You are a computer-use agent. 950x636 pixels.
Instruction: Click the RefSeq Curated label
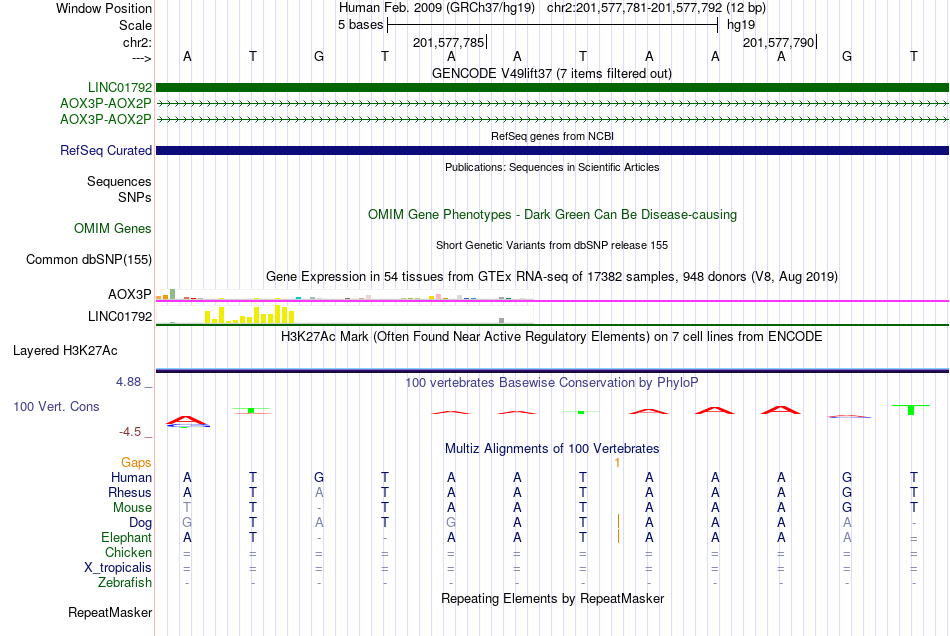[105, 150]
